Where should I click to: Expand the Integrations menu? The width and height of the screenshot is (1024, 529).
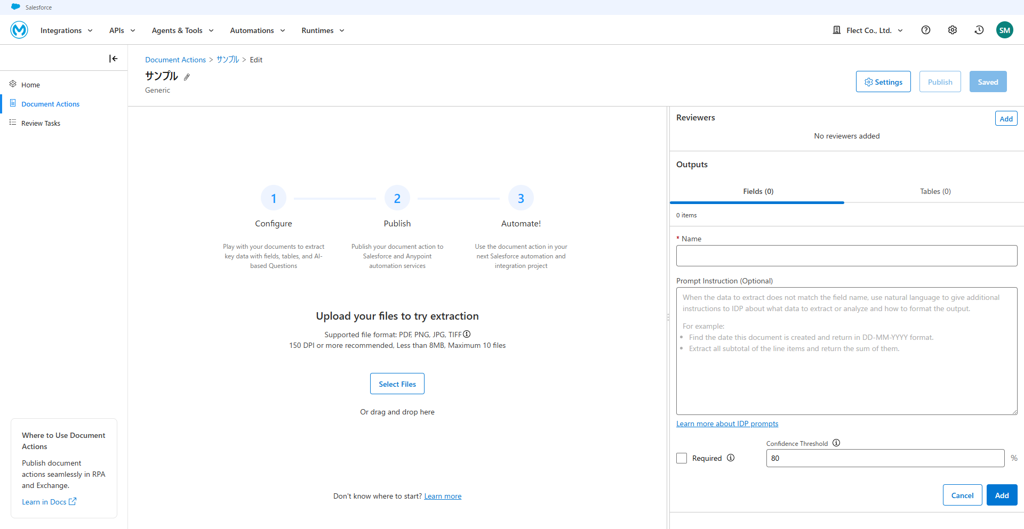pyautogui.click(x=67, y=30)
